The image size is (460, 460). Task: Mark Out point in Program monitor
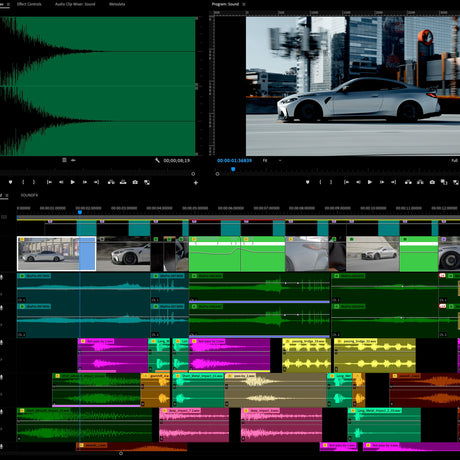click(331, 182)
